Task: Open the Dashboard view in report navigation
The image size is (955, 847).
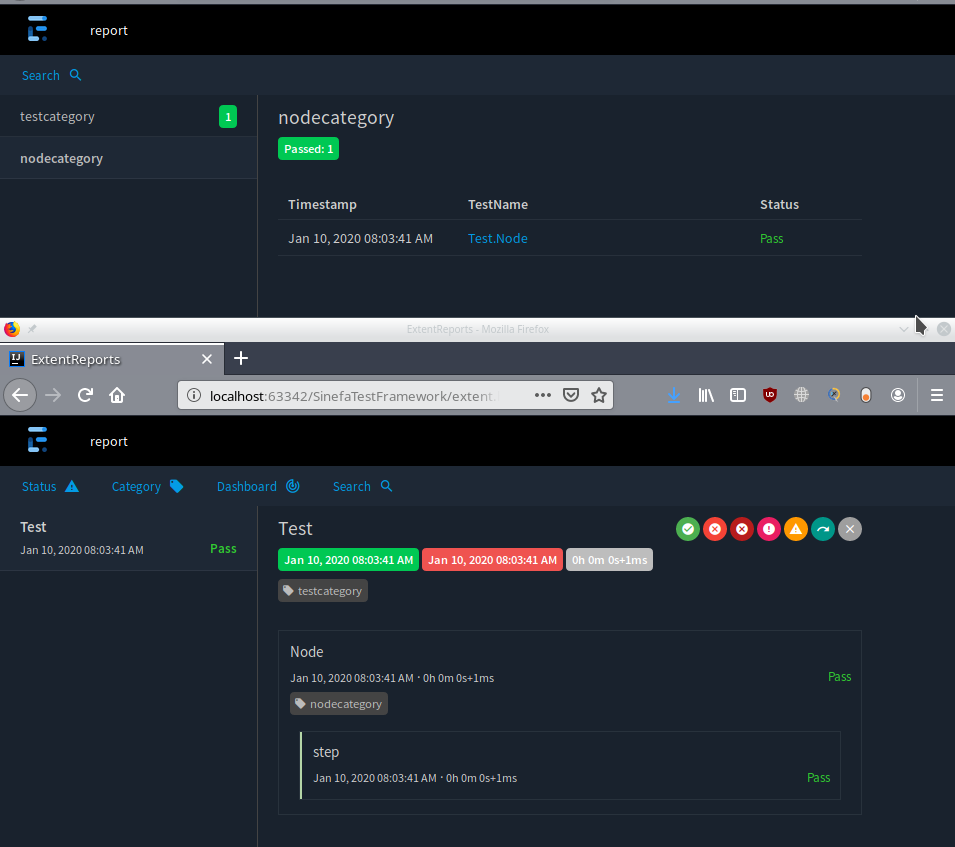Action: tap(258, 486)
